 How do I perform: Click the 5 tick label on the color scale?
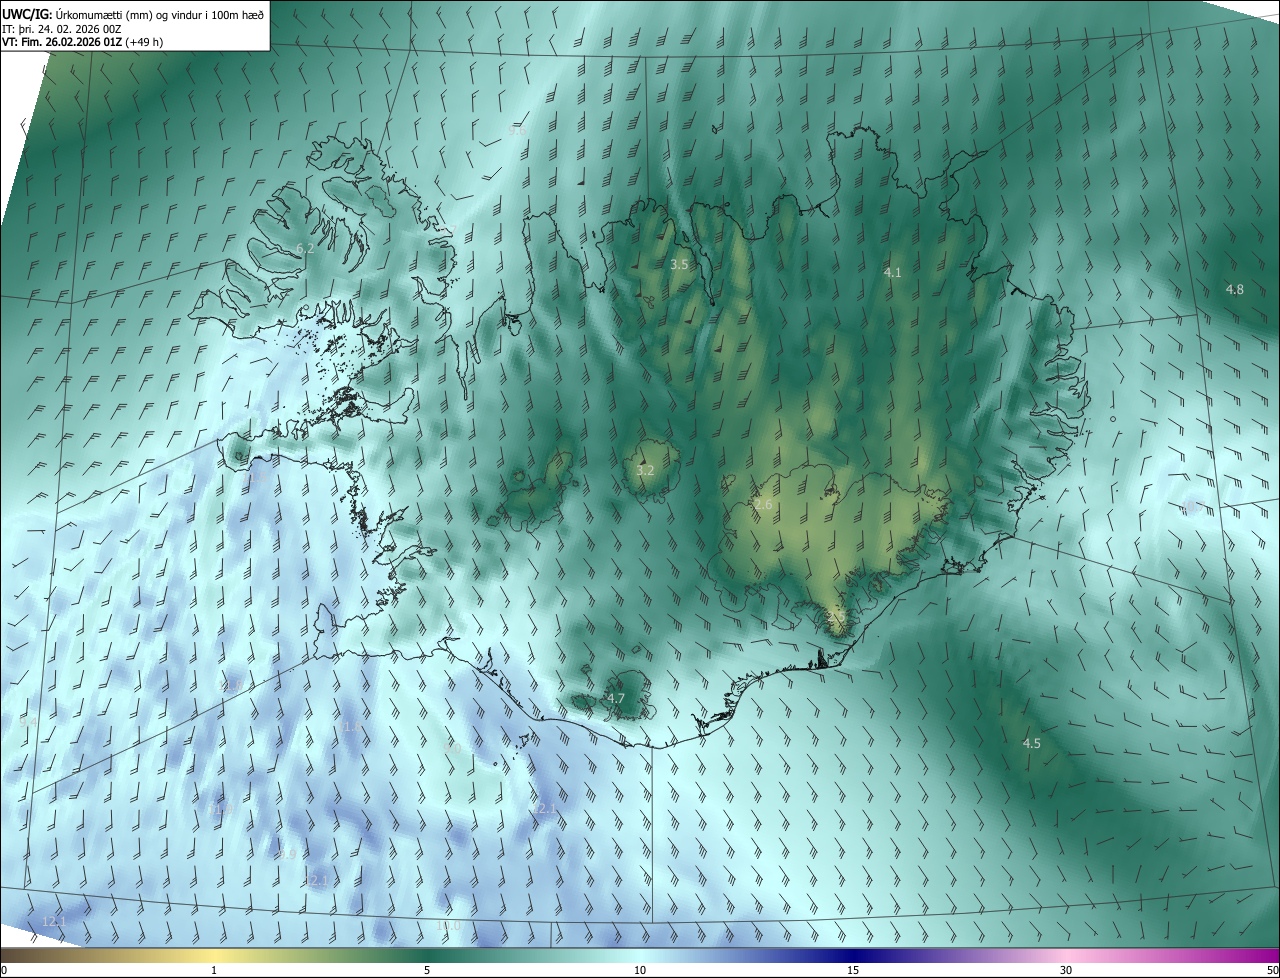427,970
